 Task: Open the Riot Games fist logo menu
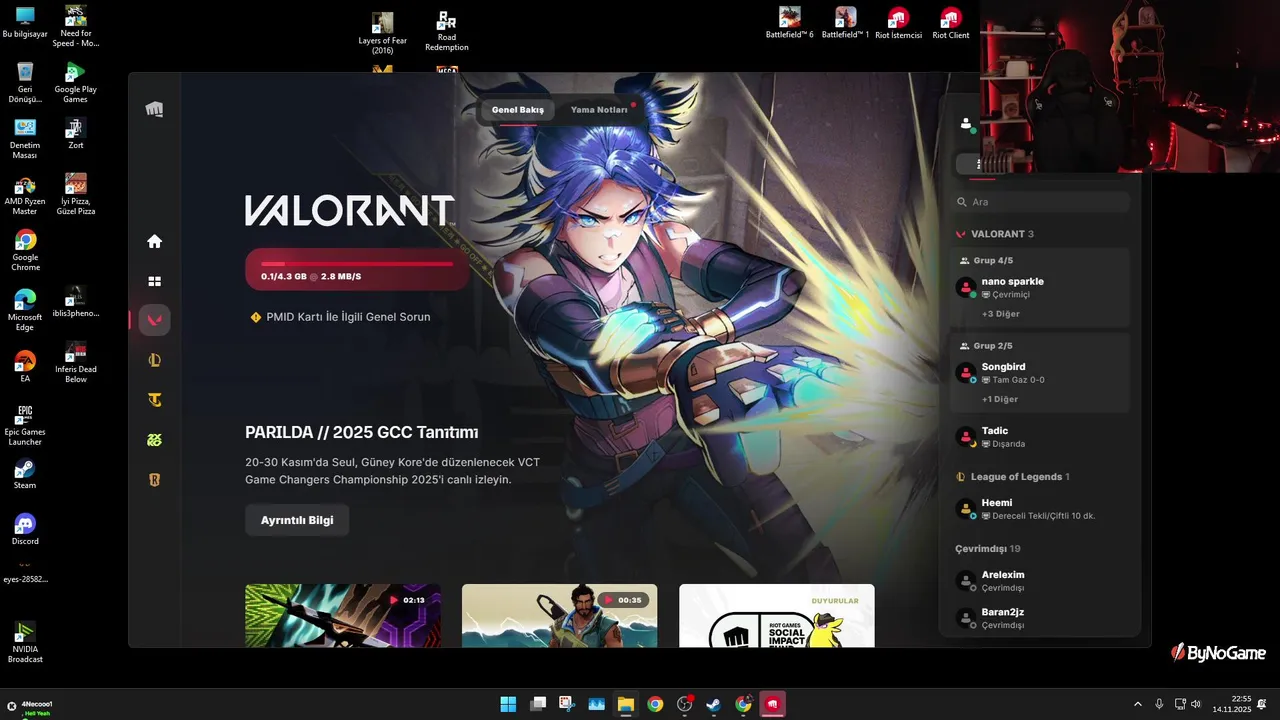(154, 109)
